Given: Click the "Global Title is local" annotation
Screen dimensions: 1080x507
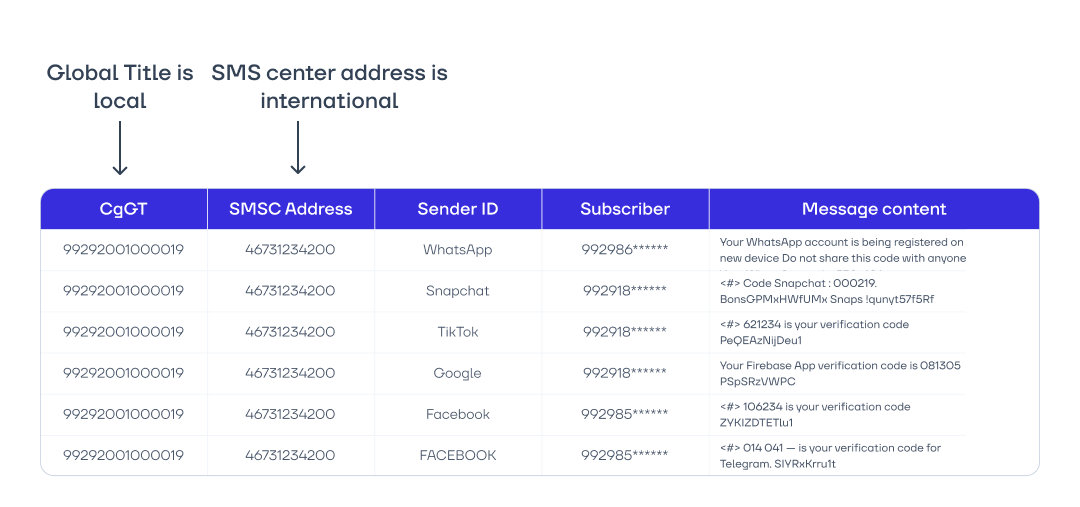Looking at the screenshot, I should [120, 87].
